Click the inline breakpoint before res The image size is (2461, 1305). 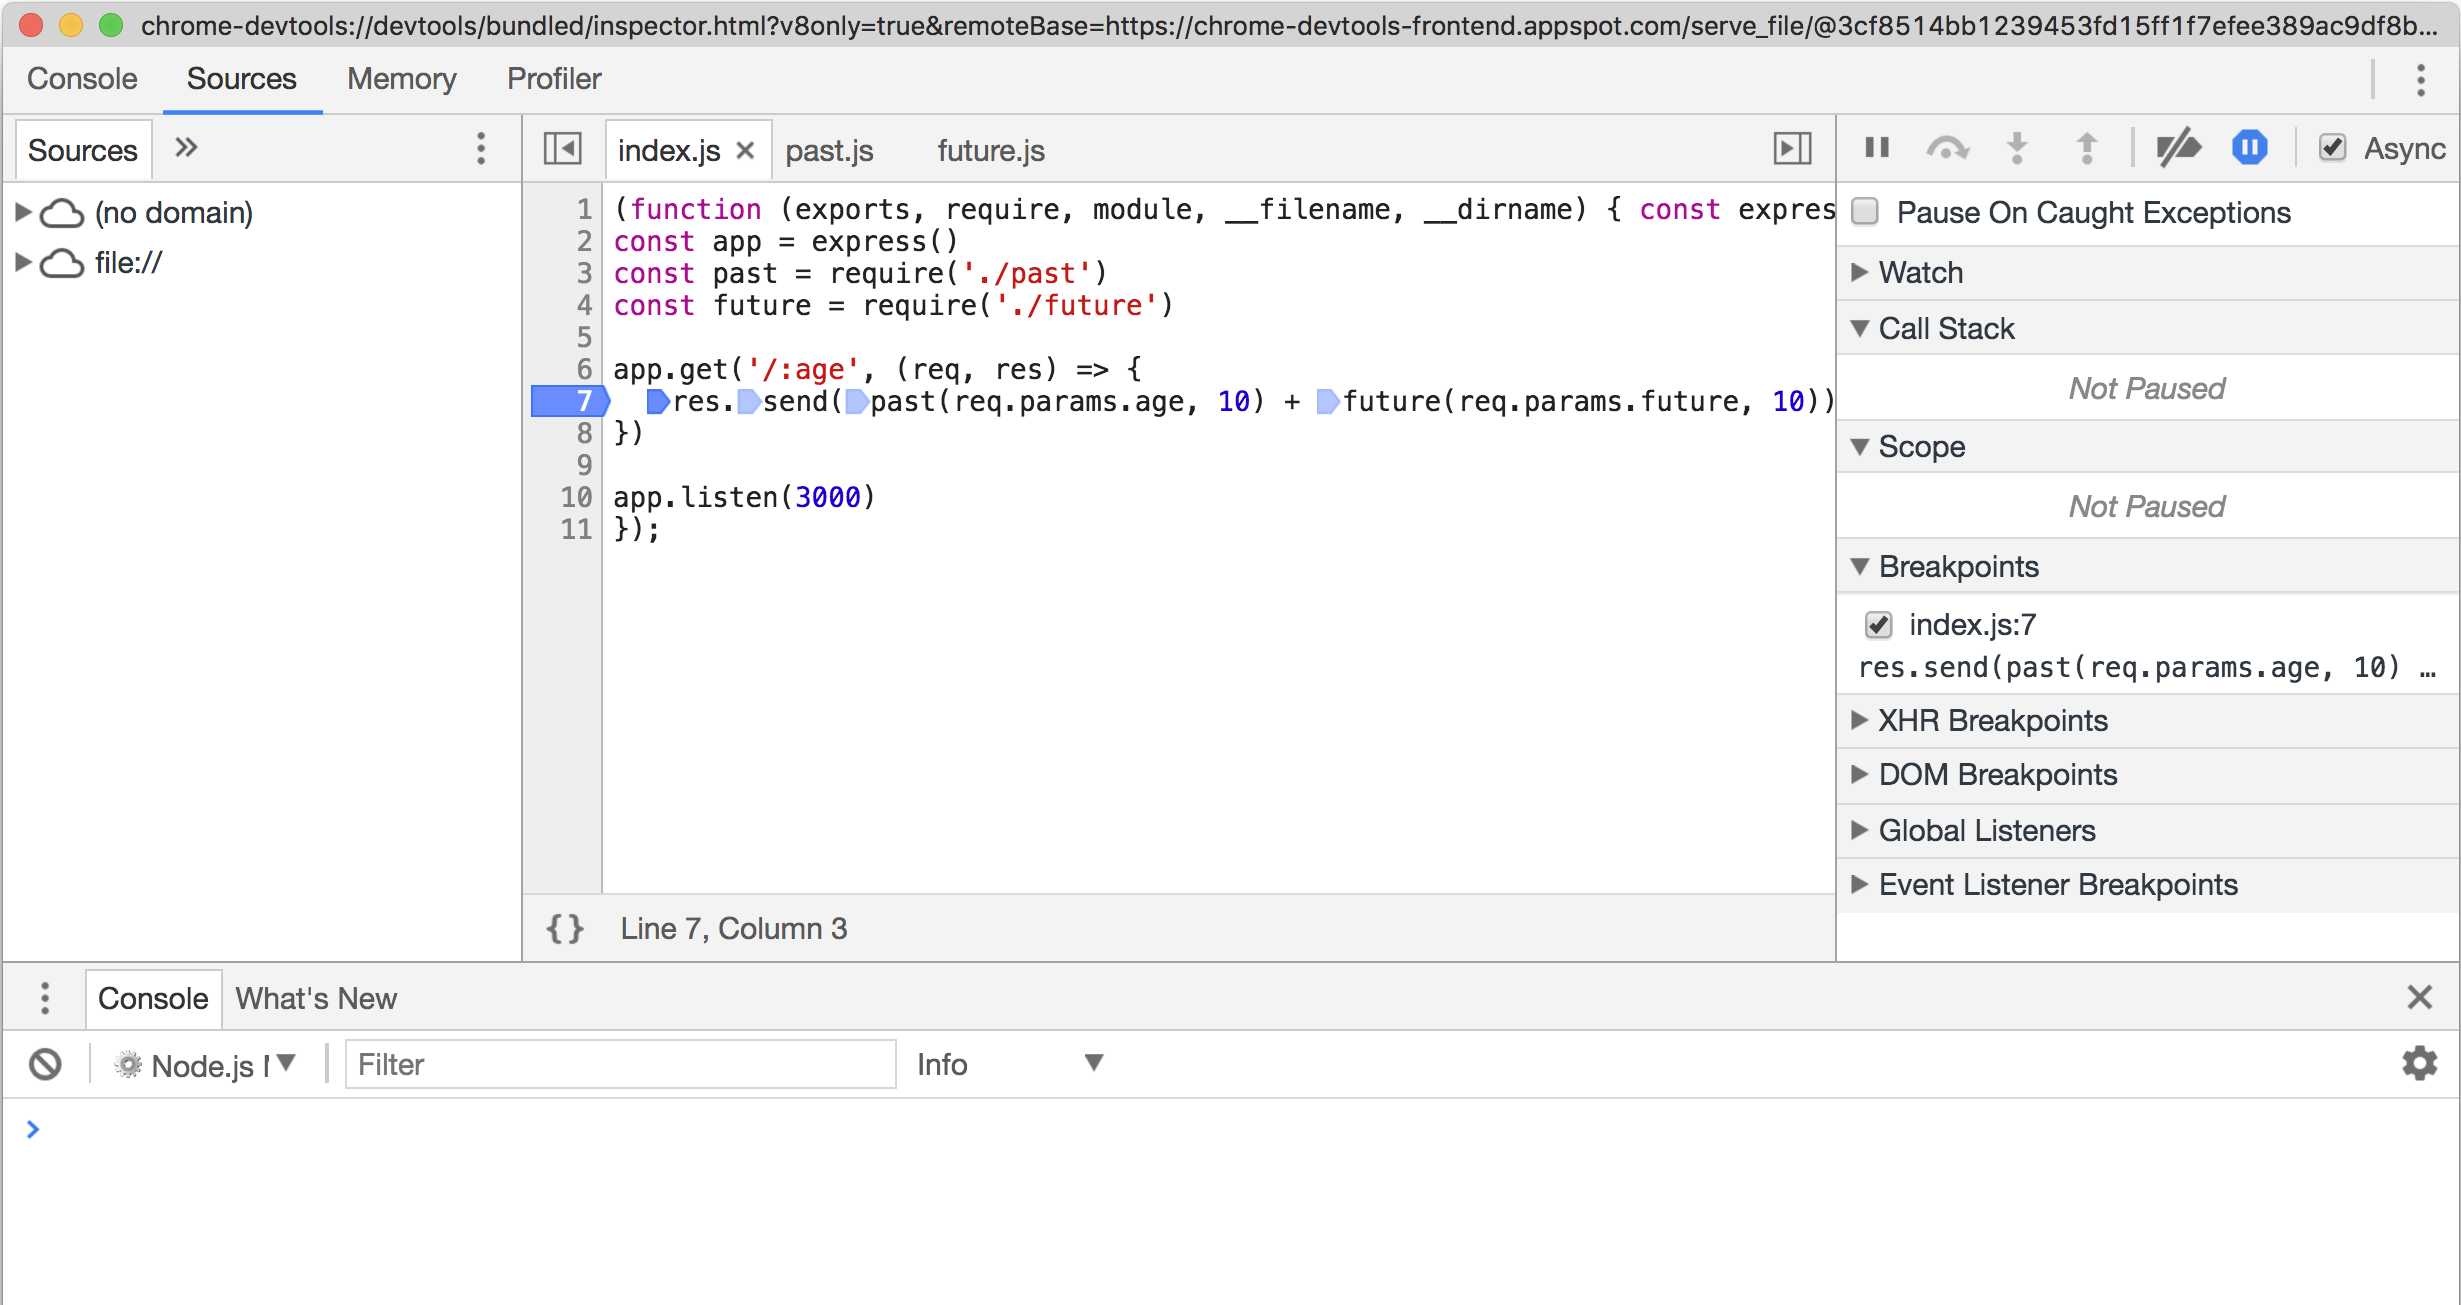[x=658, y=401]
